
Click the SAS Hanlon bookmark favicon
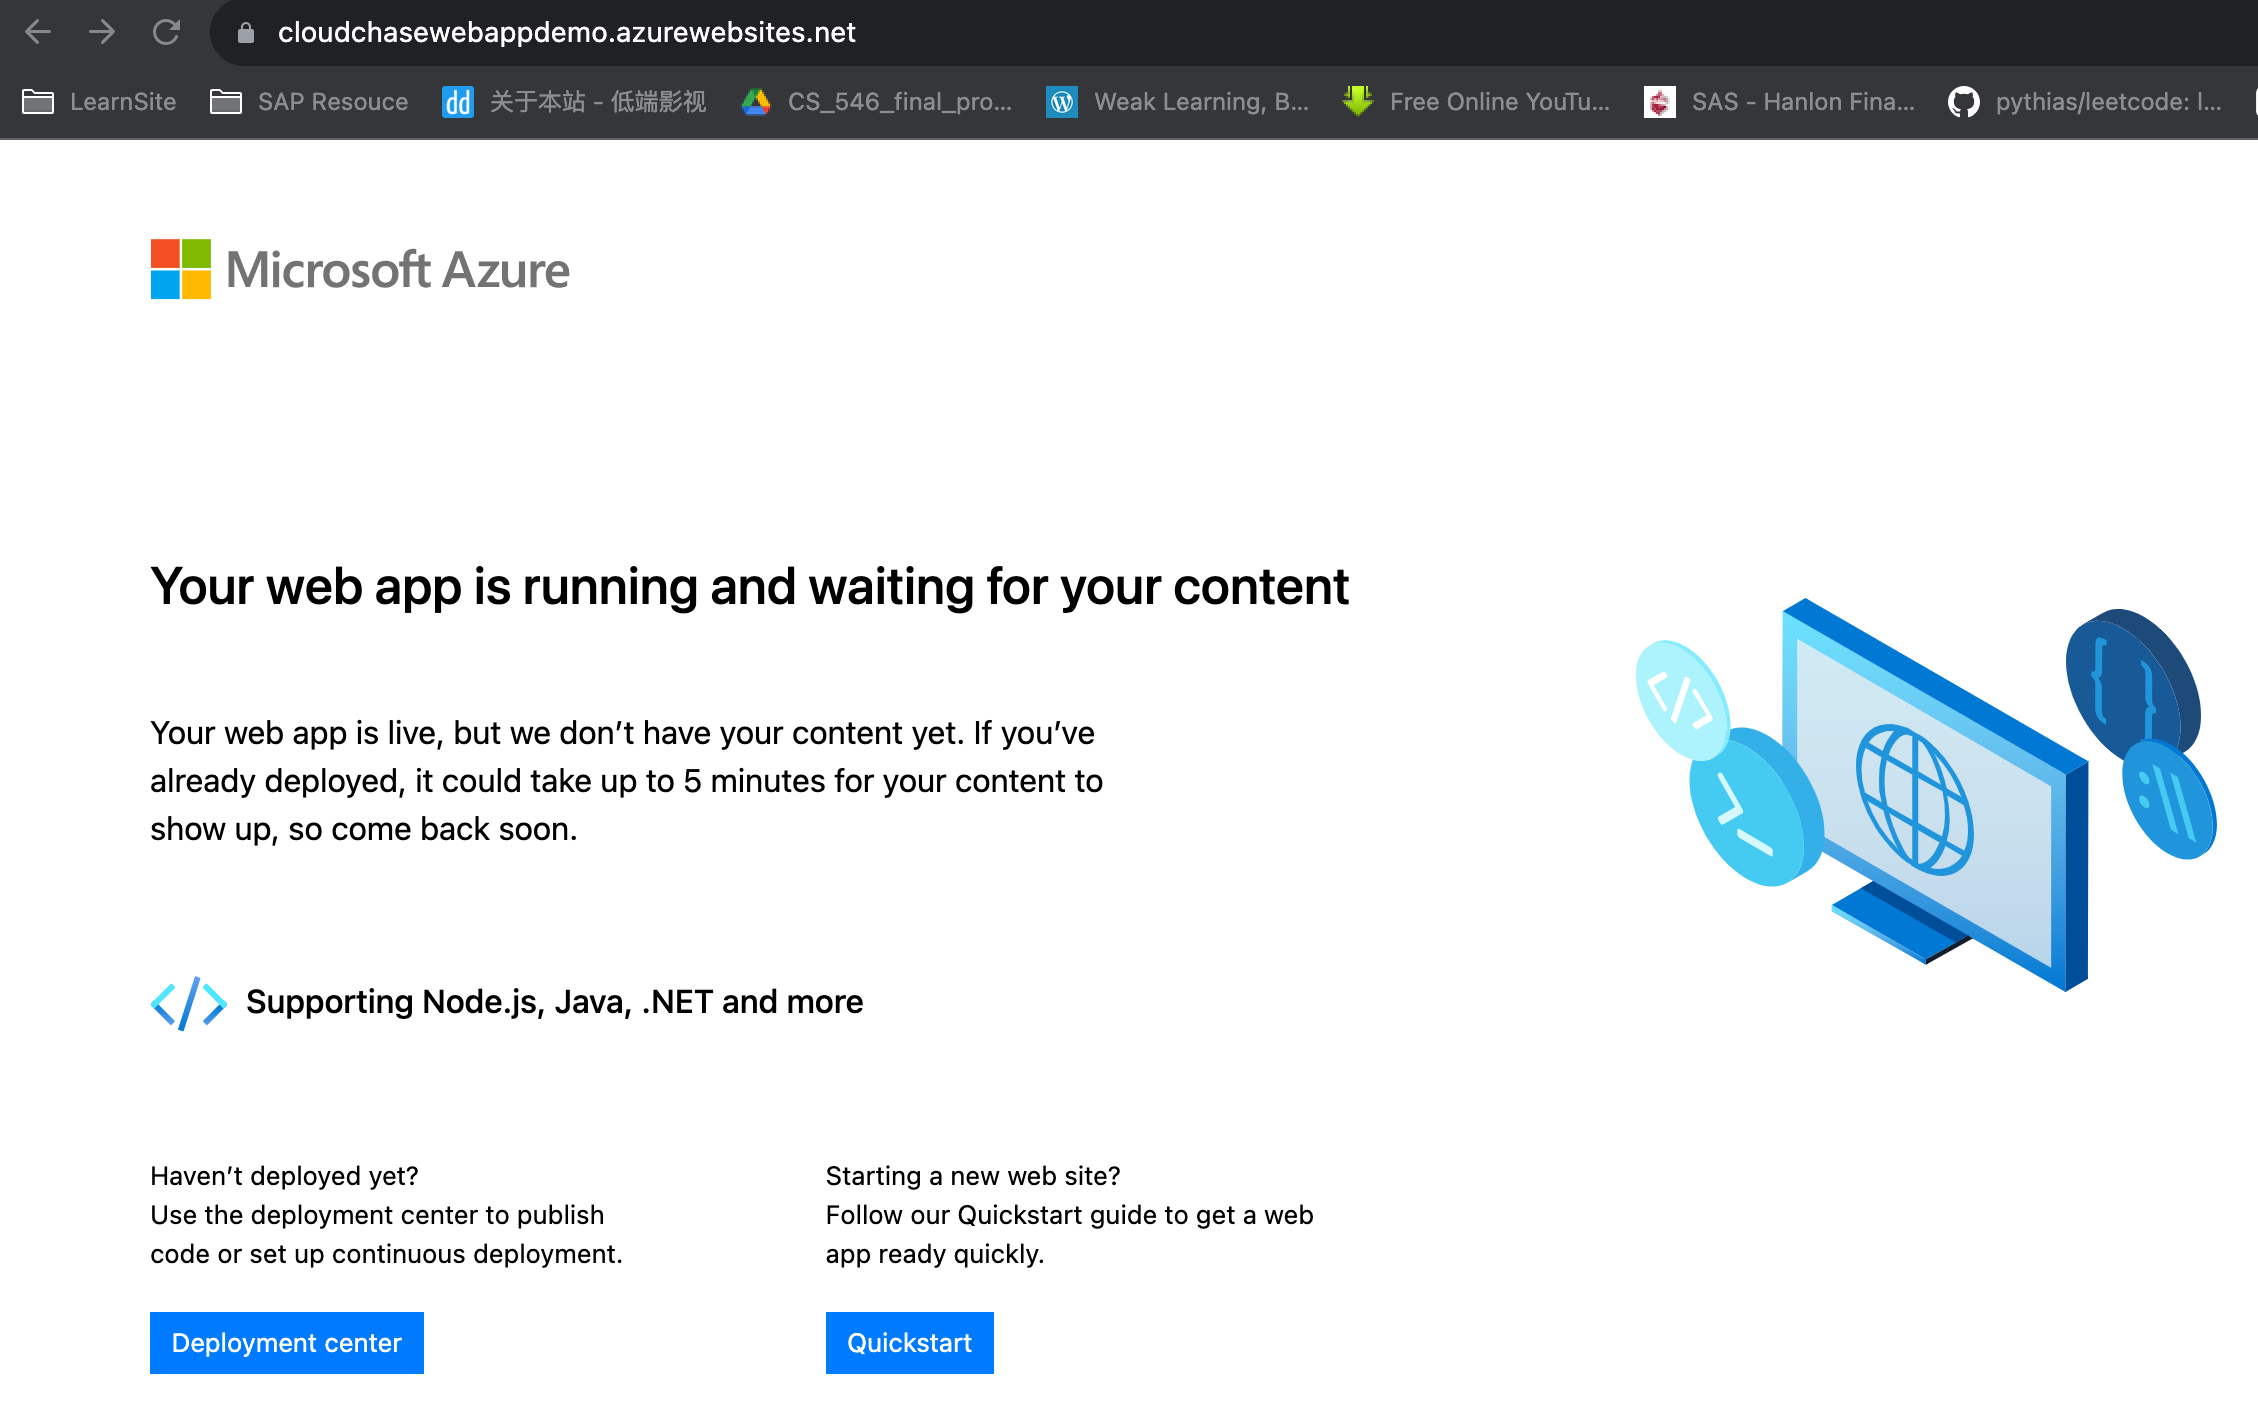(1660, 102)
